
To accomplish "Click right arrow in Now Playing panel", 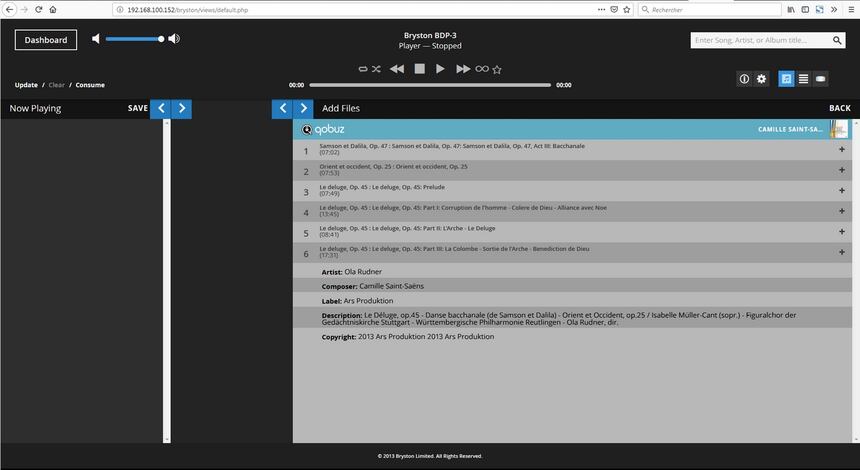I will point(182,109).
